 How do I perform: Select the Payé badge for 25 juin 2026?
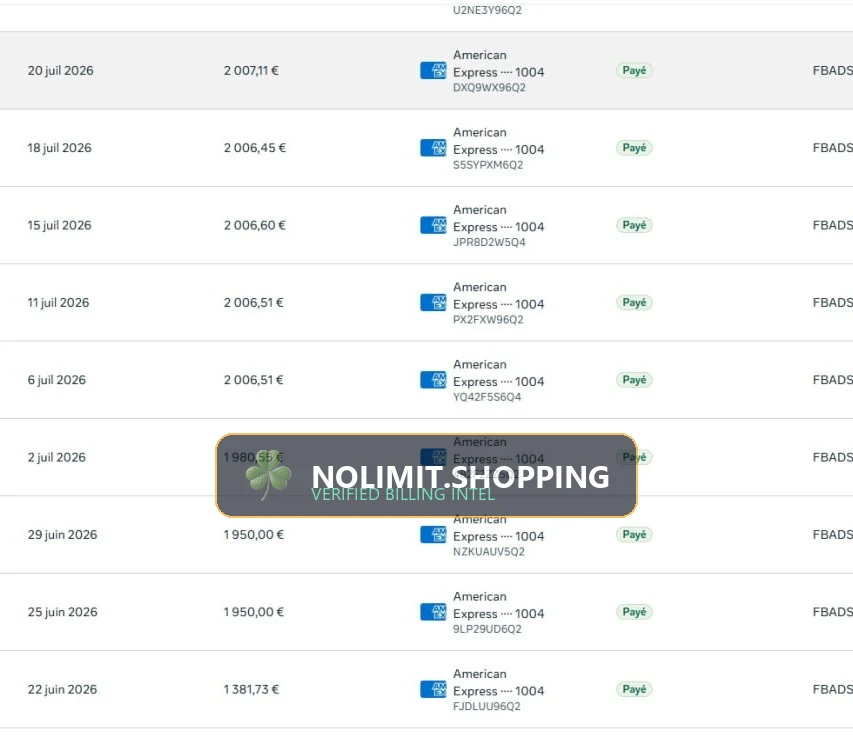point(634,612)
